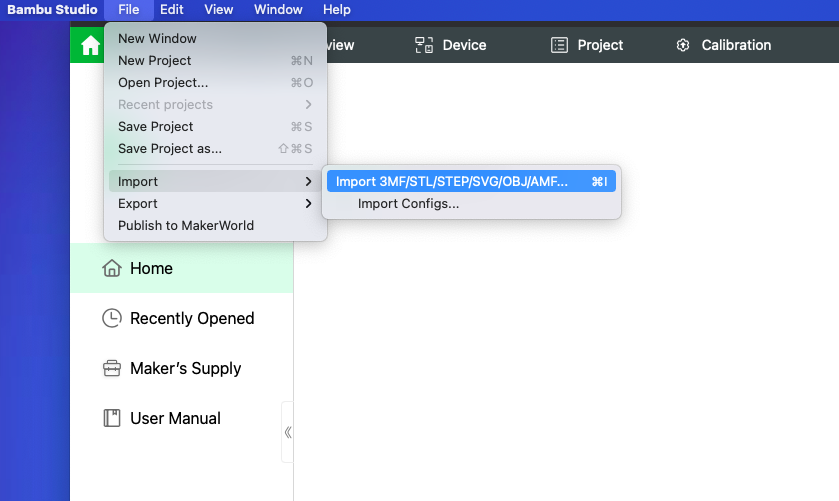Select Open Project... menu entry
839x501 pixels.
click(x=215, y=82)
